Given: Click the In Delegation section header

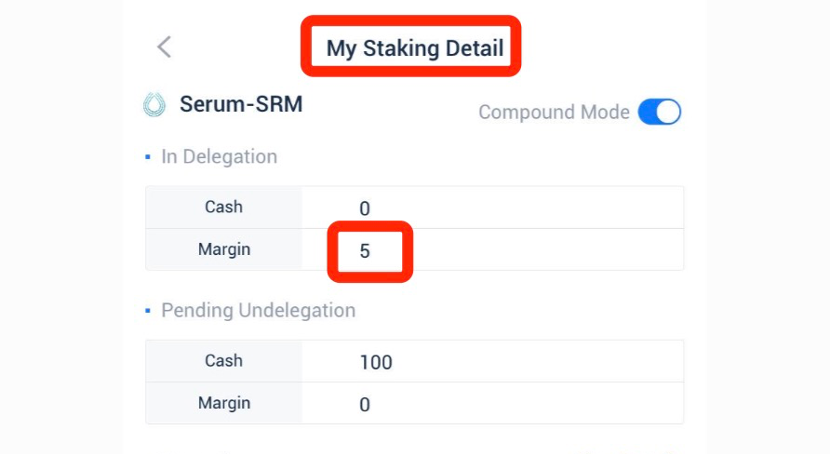Looking at the screenshot, I should point(219,157).
